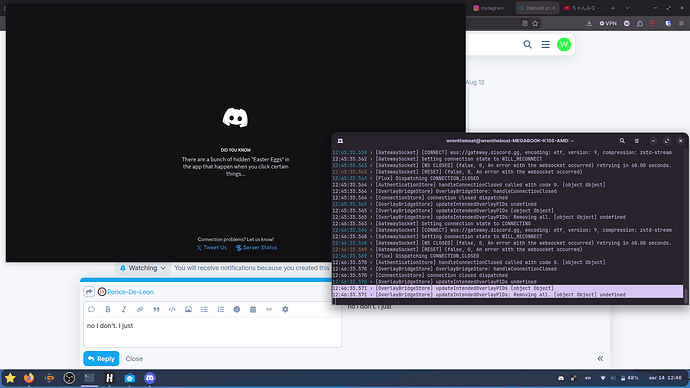Open the browser extensions puzzle icon

640,23
